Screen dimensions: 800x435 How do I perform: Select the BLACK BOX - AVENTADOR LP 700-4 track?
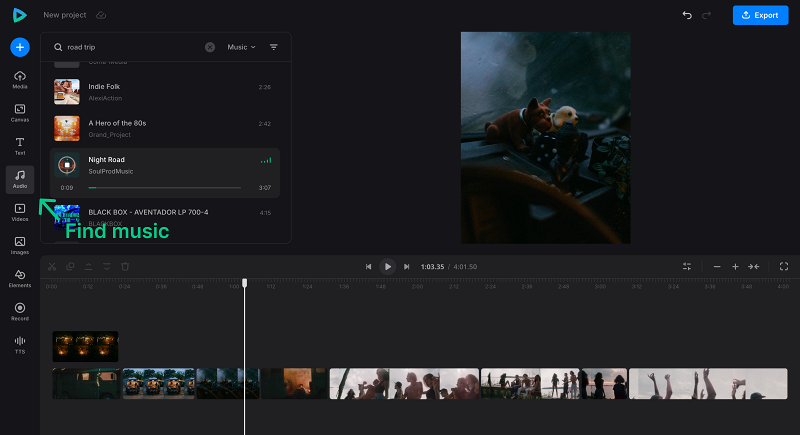[165, 217]
